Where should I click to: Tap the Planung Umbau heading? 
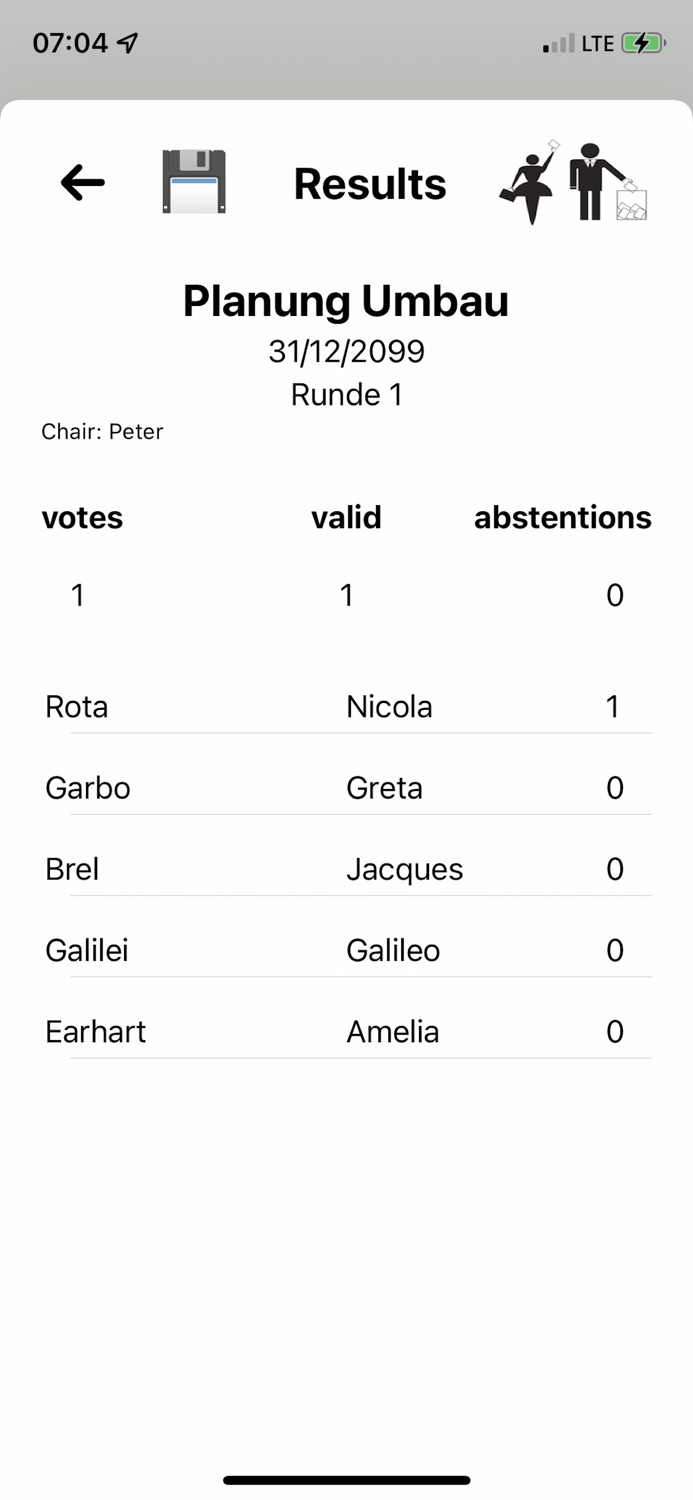tap(346, 300)
